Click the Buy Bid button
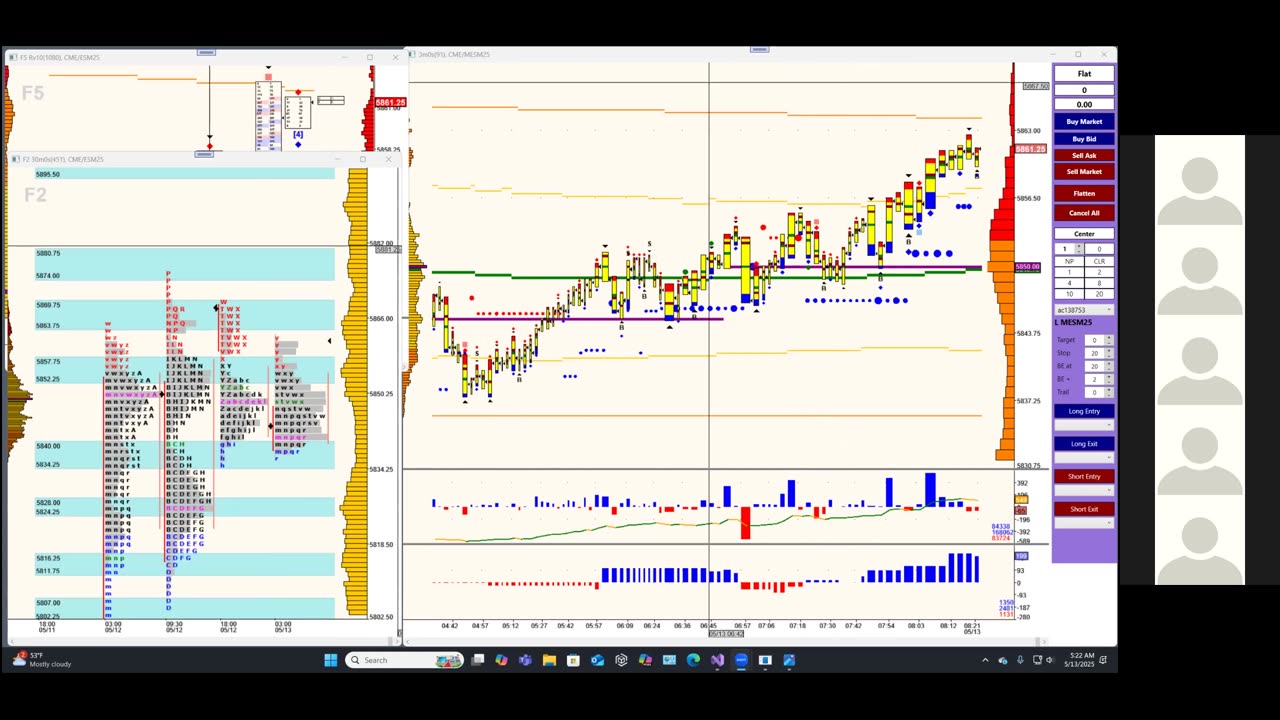This screenshot has height=720, width=1280. [x=1084, y=139]
